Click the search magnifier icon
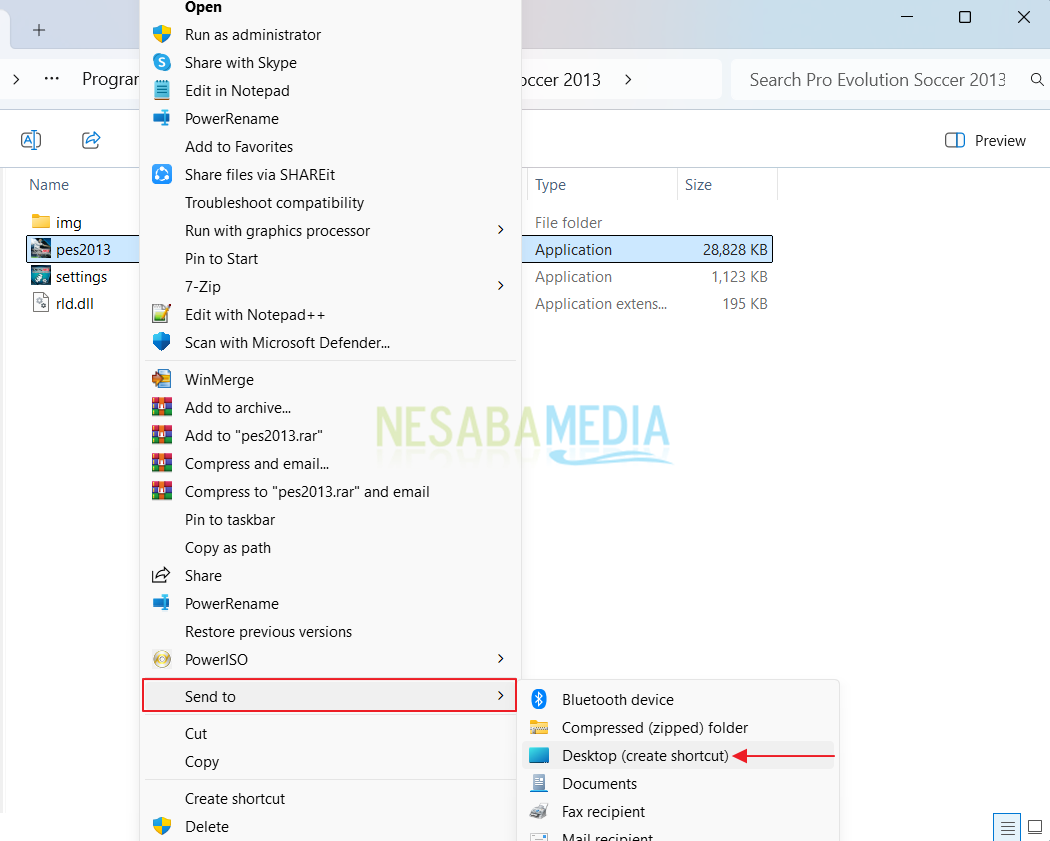This screenshot has width=1050, height=841. click(1037, 80)
